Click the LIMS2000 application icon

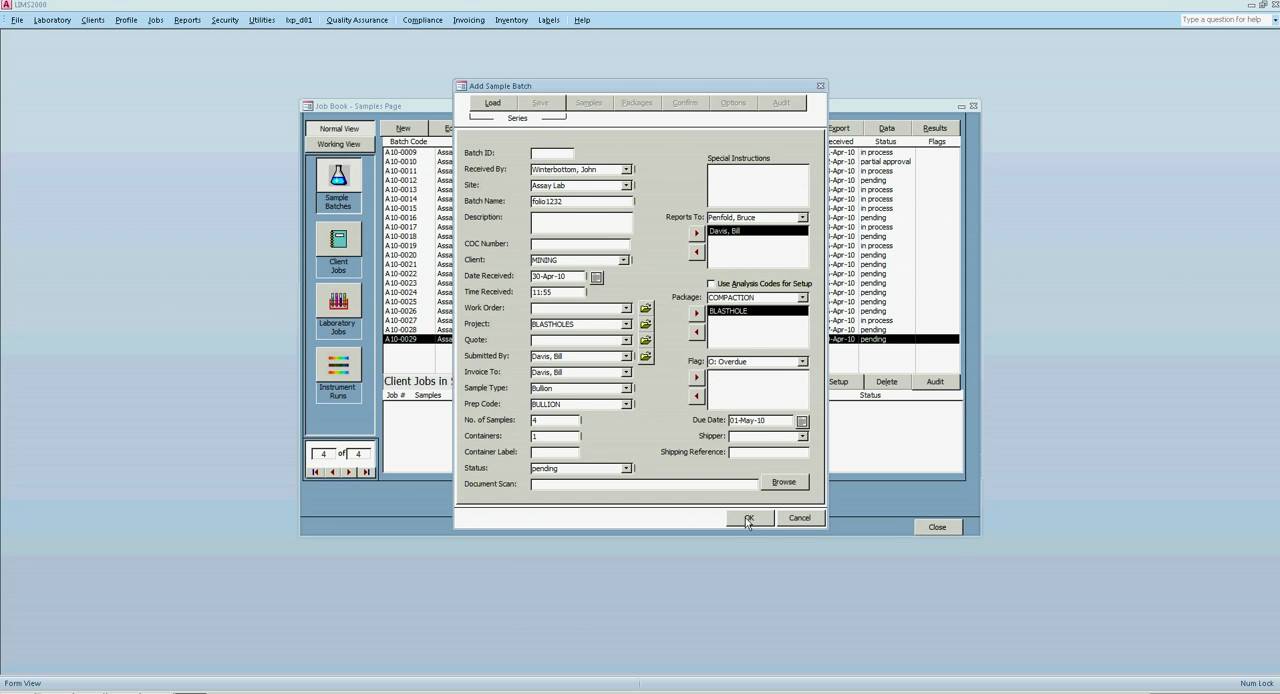pyautogui.click(x=6, y=5)
